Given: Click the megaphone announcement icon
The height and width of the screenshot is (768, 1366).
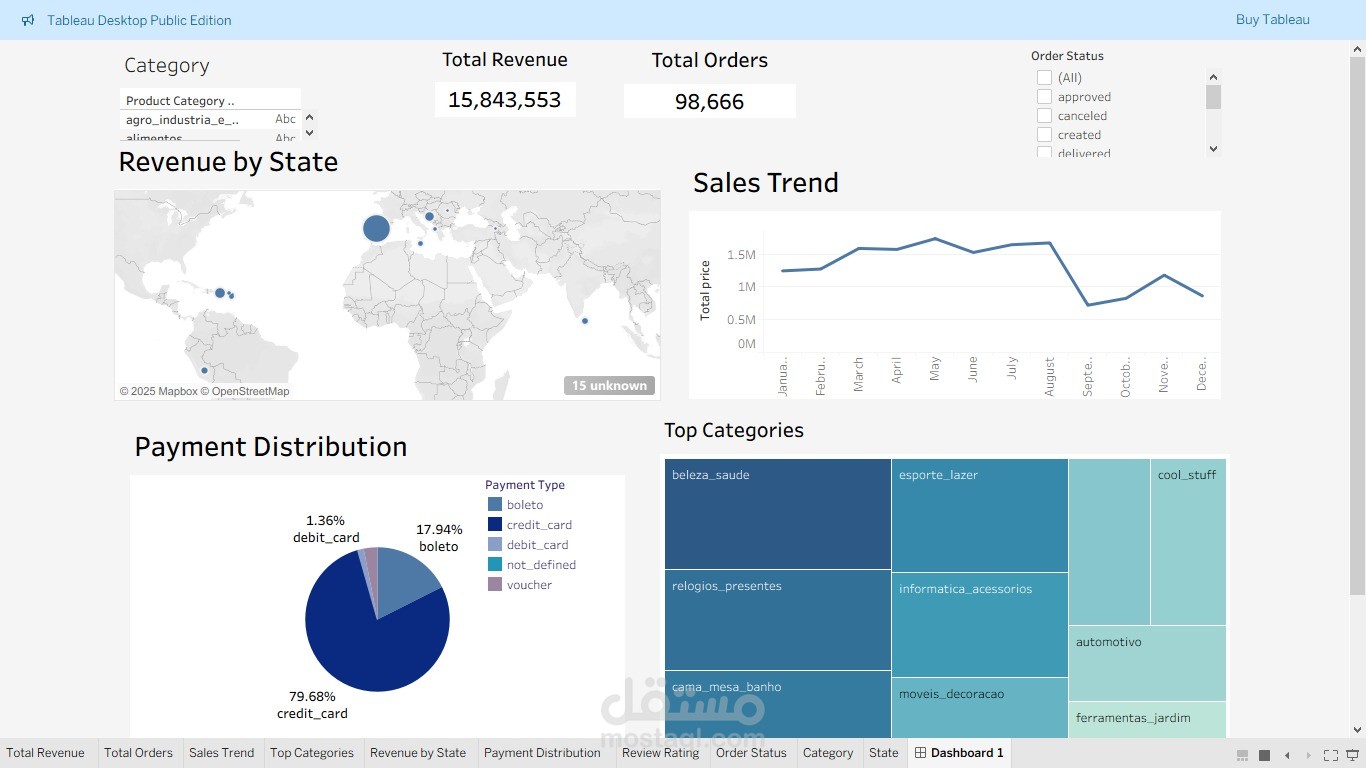Looking at the screenshot, I should click(x=28, y=20).
